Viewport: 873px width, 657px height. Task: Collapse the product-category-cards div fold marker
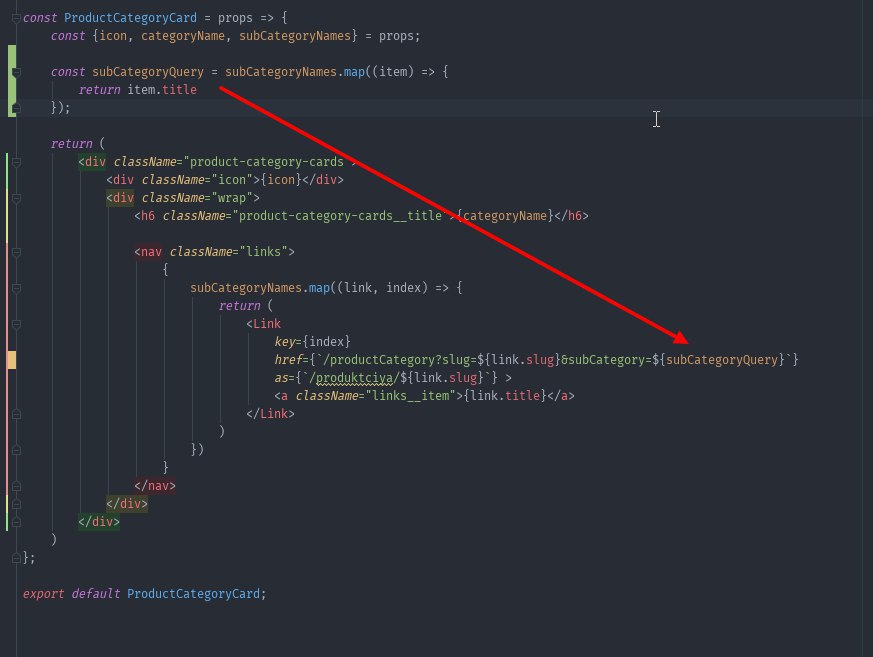coord(16,163)
